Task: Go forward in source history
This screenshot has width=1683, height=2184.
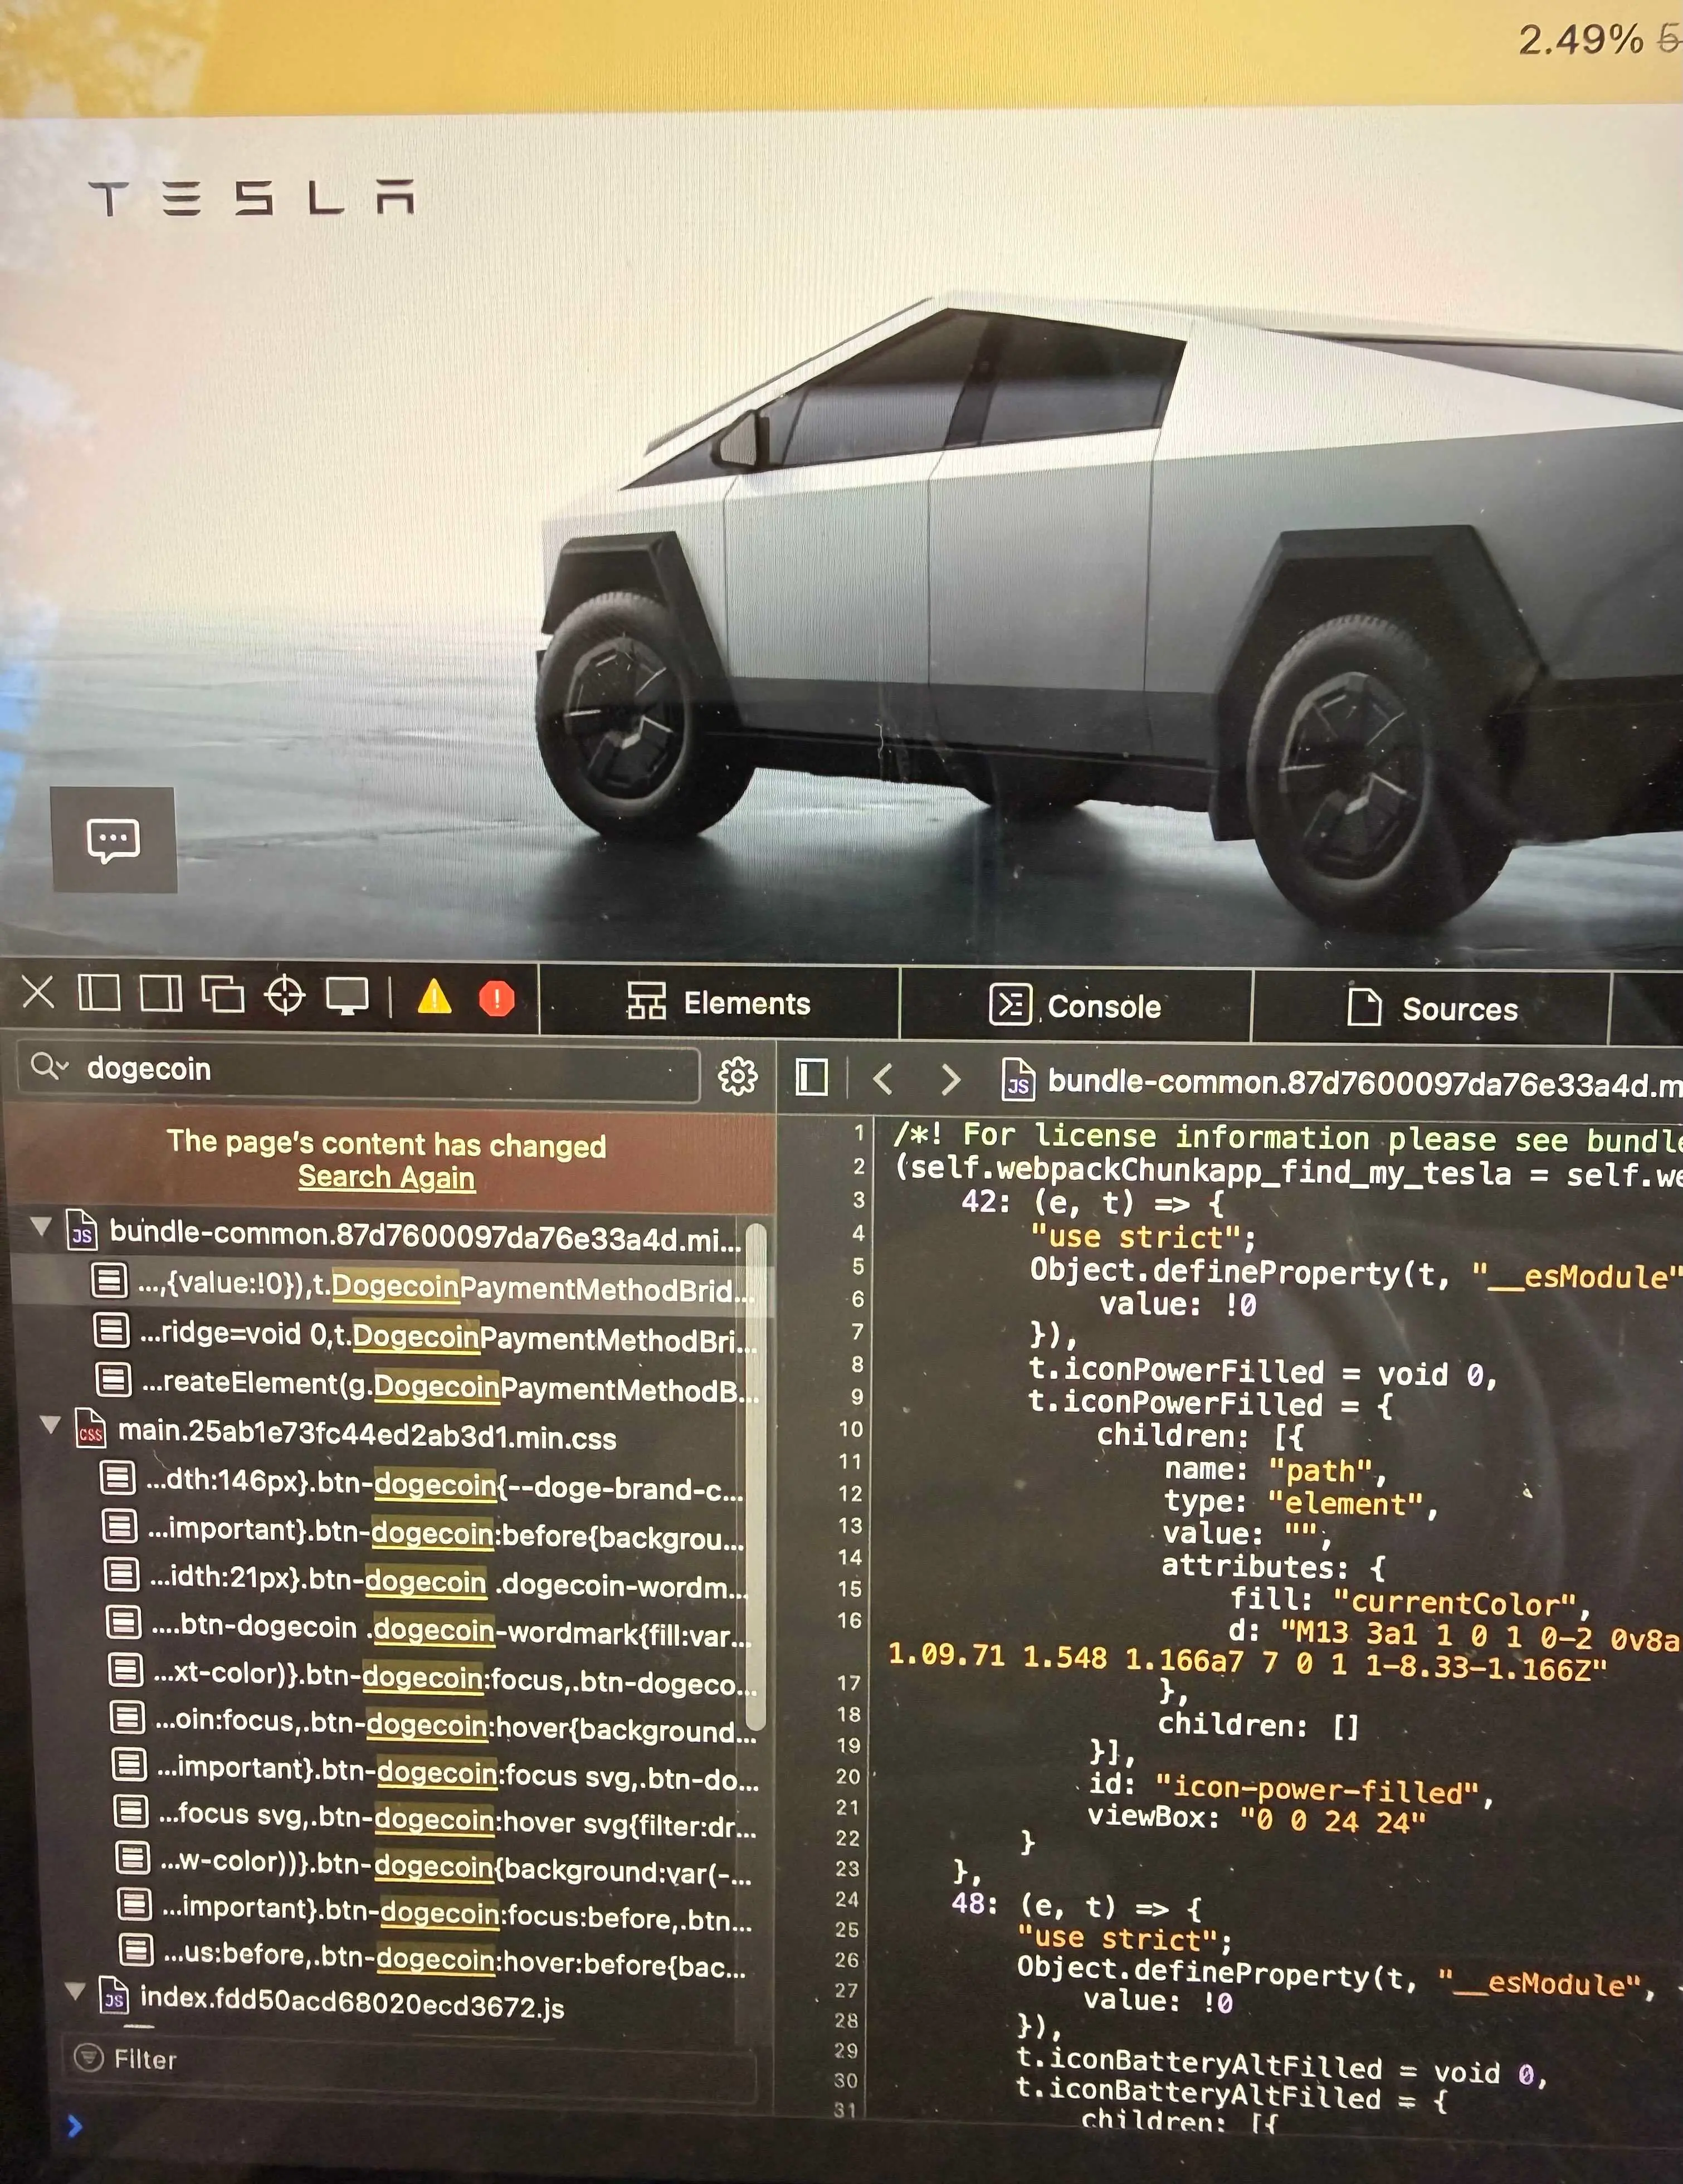Action: coord(950,1079)
